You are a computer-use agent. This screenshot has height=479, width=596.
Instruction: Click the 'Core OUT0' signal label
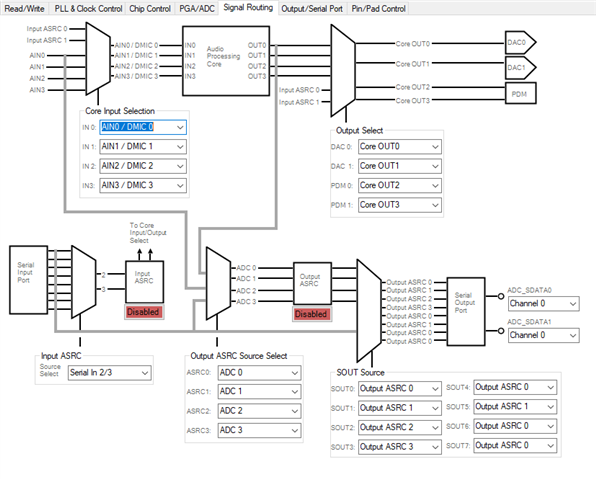coord(413,44)
